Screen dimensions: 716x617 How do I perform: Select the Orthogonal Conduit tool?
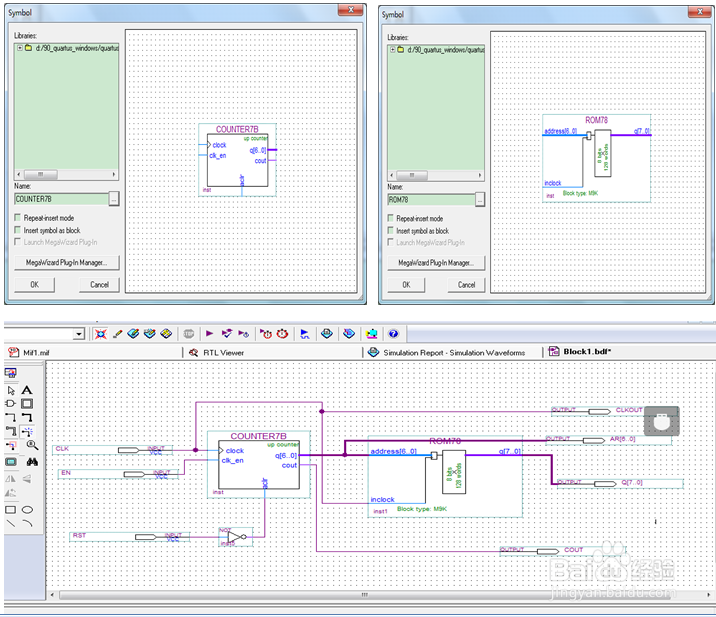tap(11, 431)
